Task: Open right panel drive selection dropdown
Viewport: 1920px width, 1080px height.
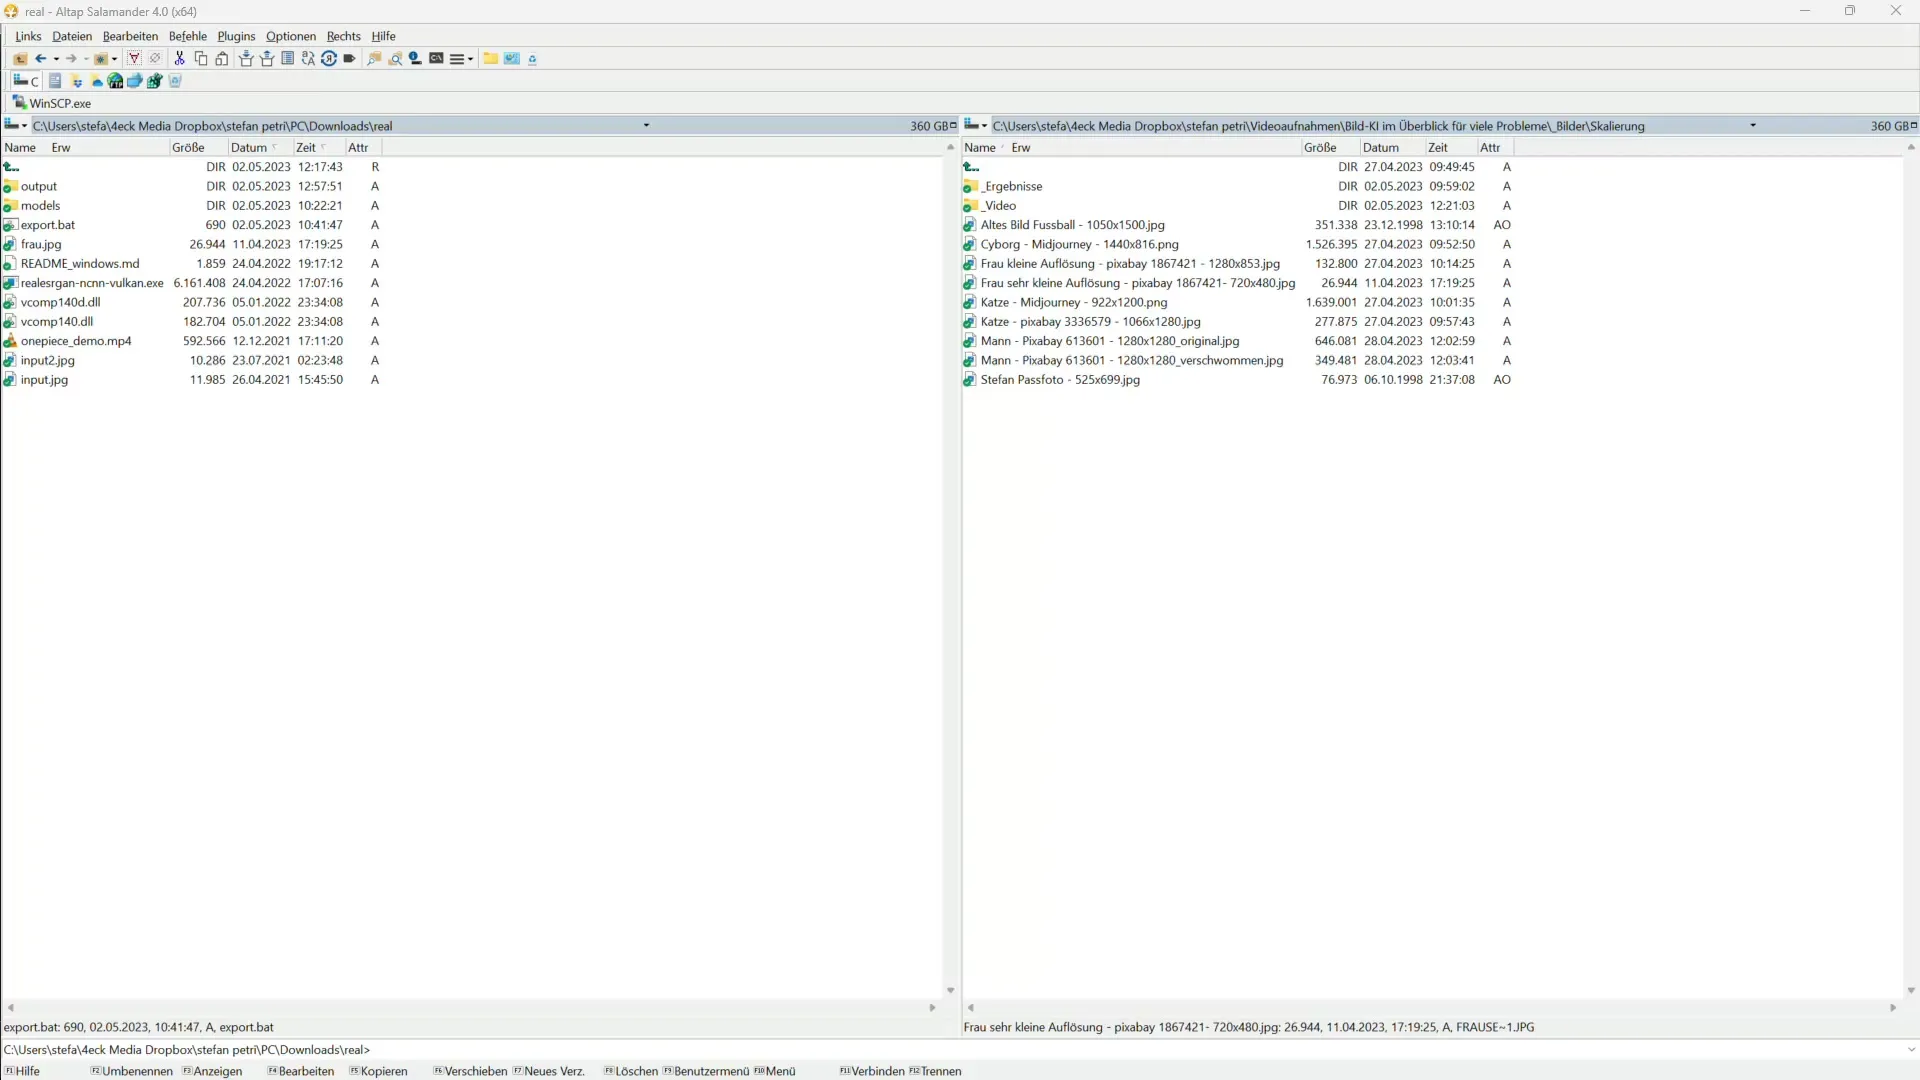Action: coord(976,125)
